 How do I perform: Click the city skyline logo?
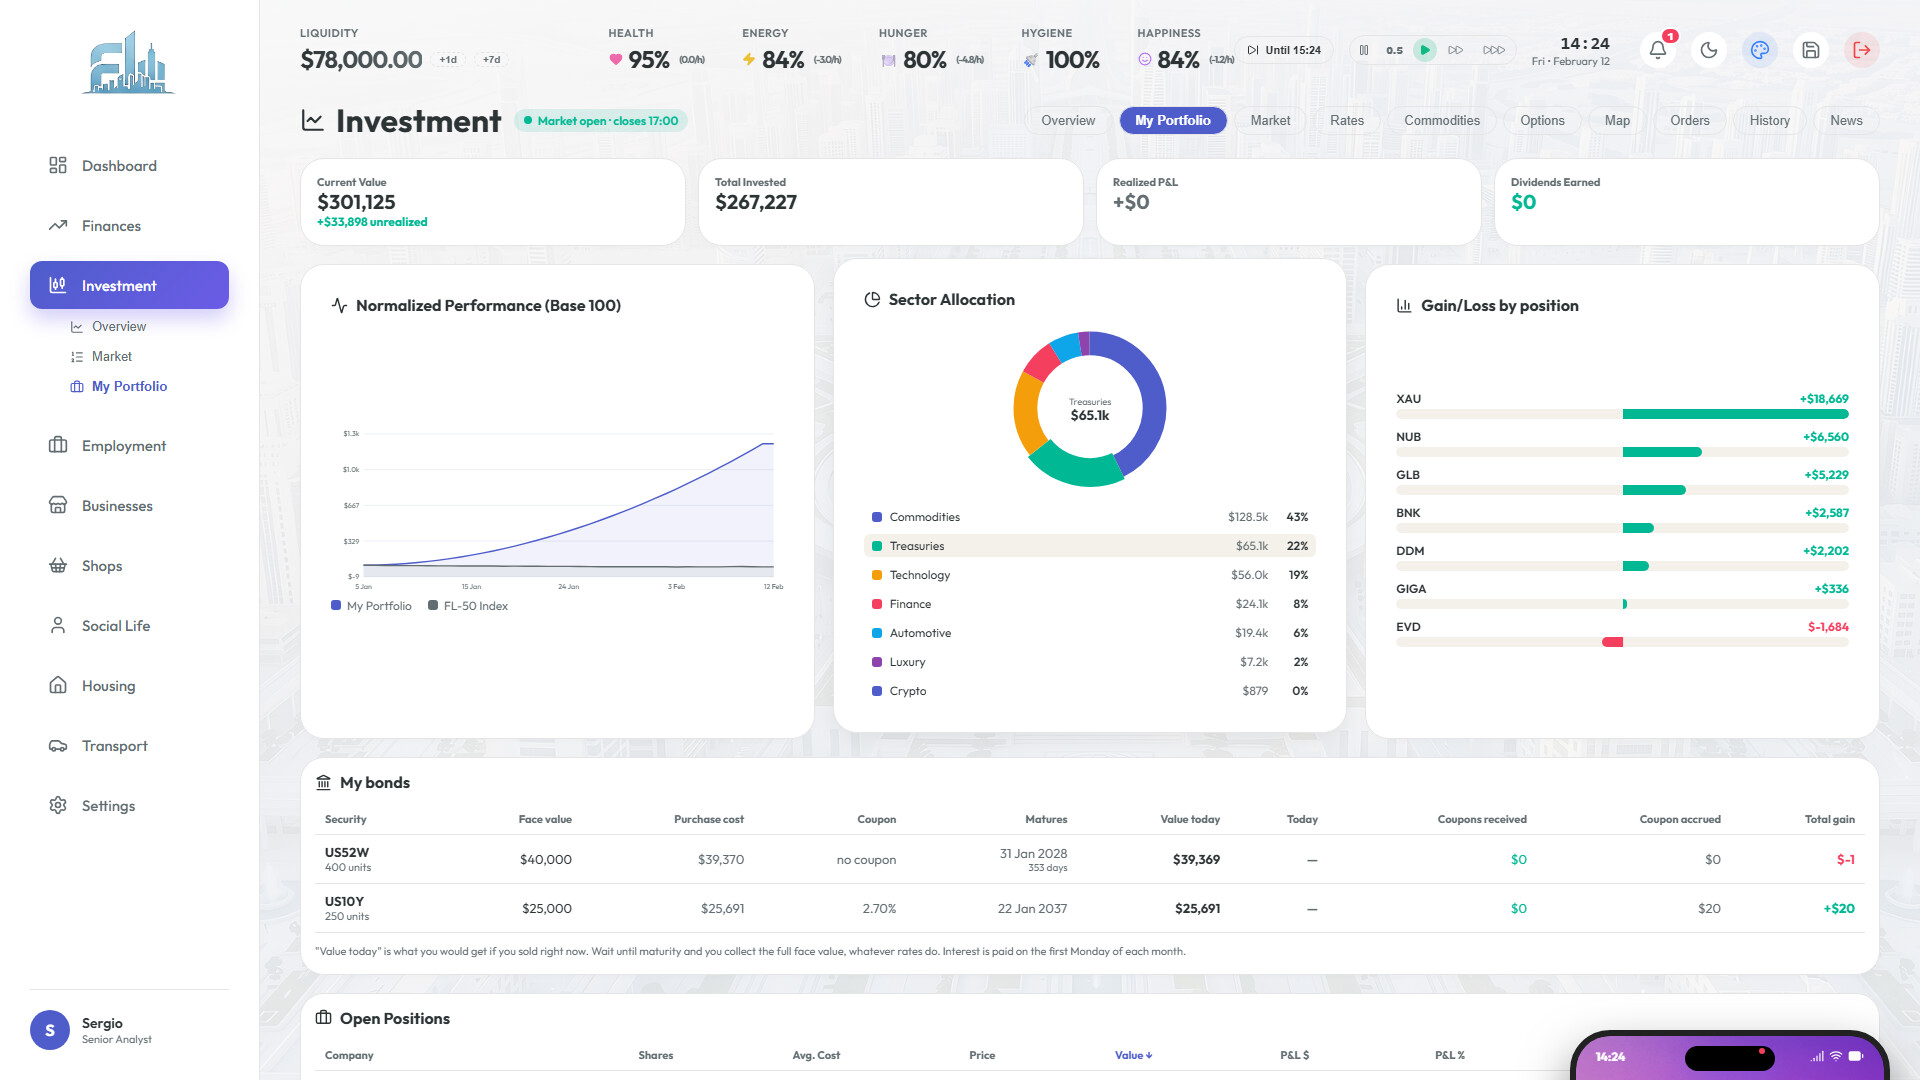129,62
